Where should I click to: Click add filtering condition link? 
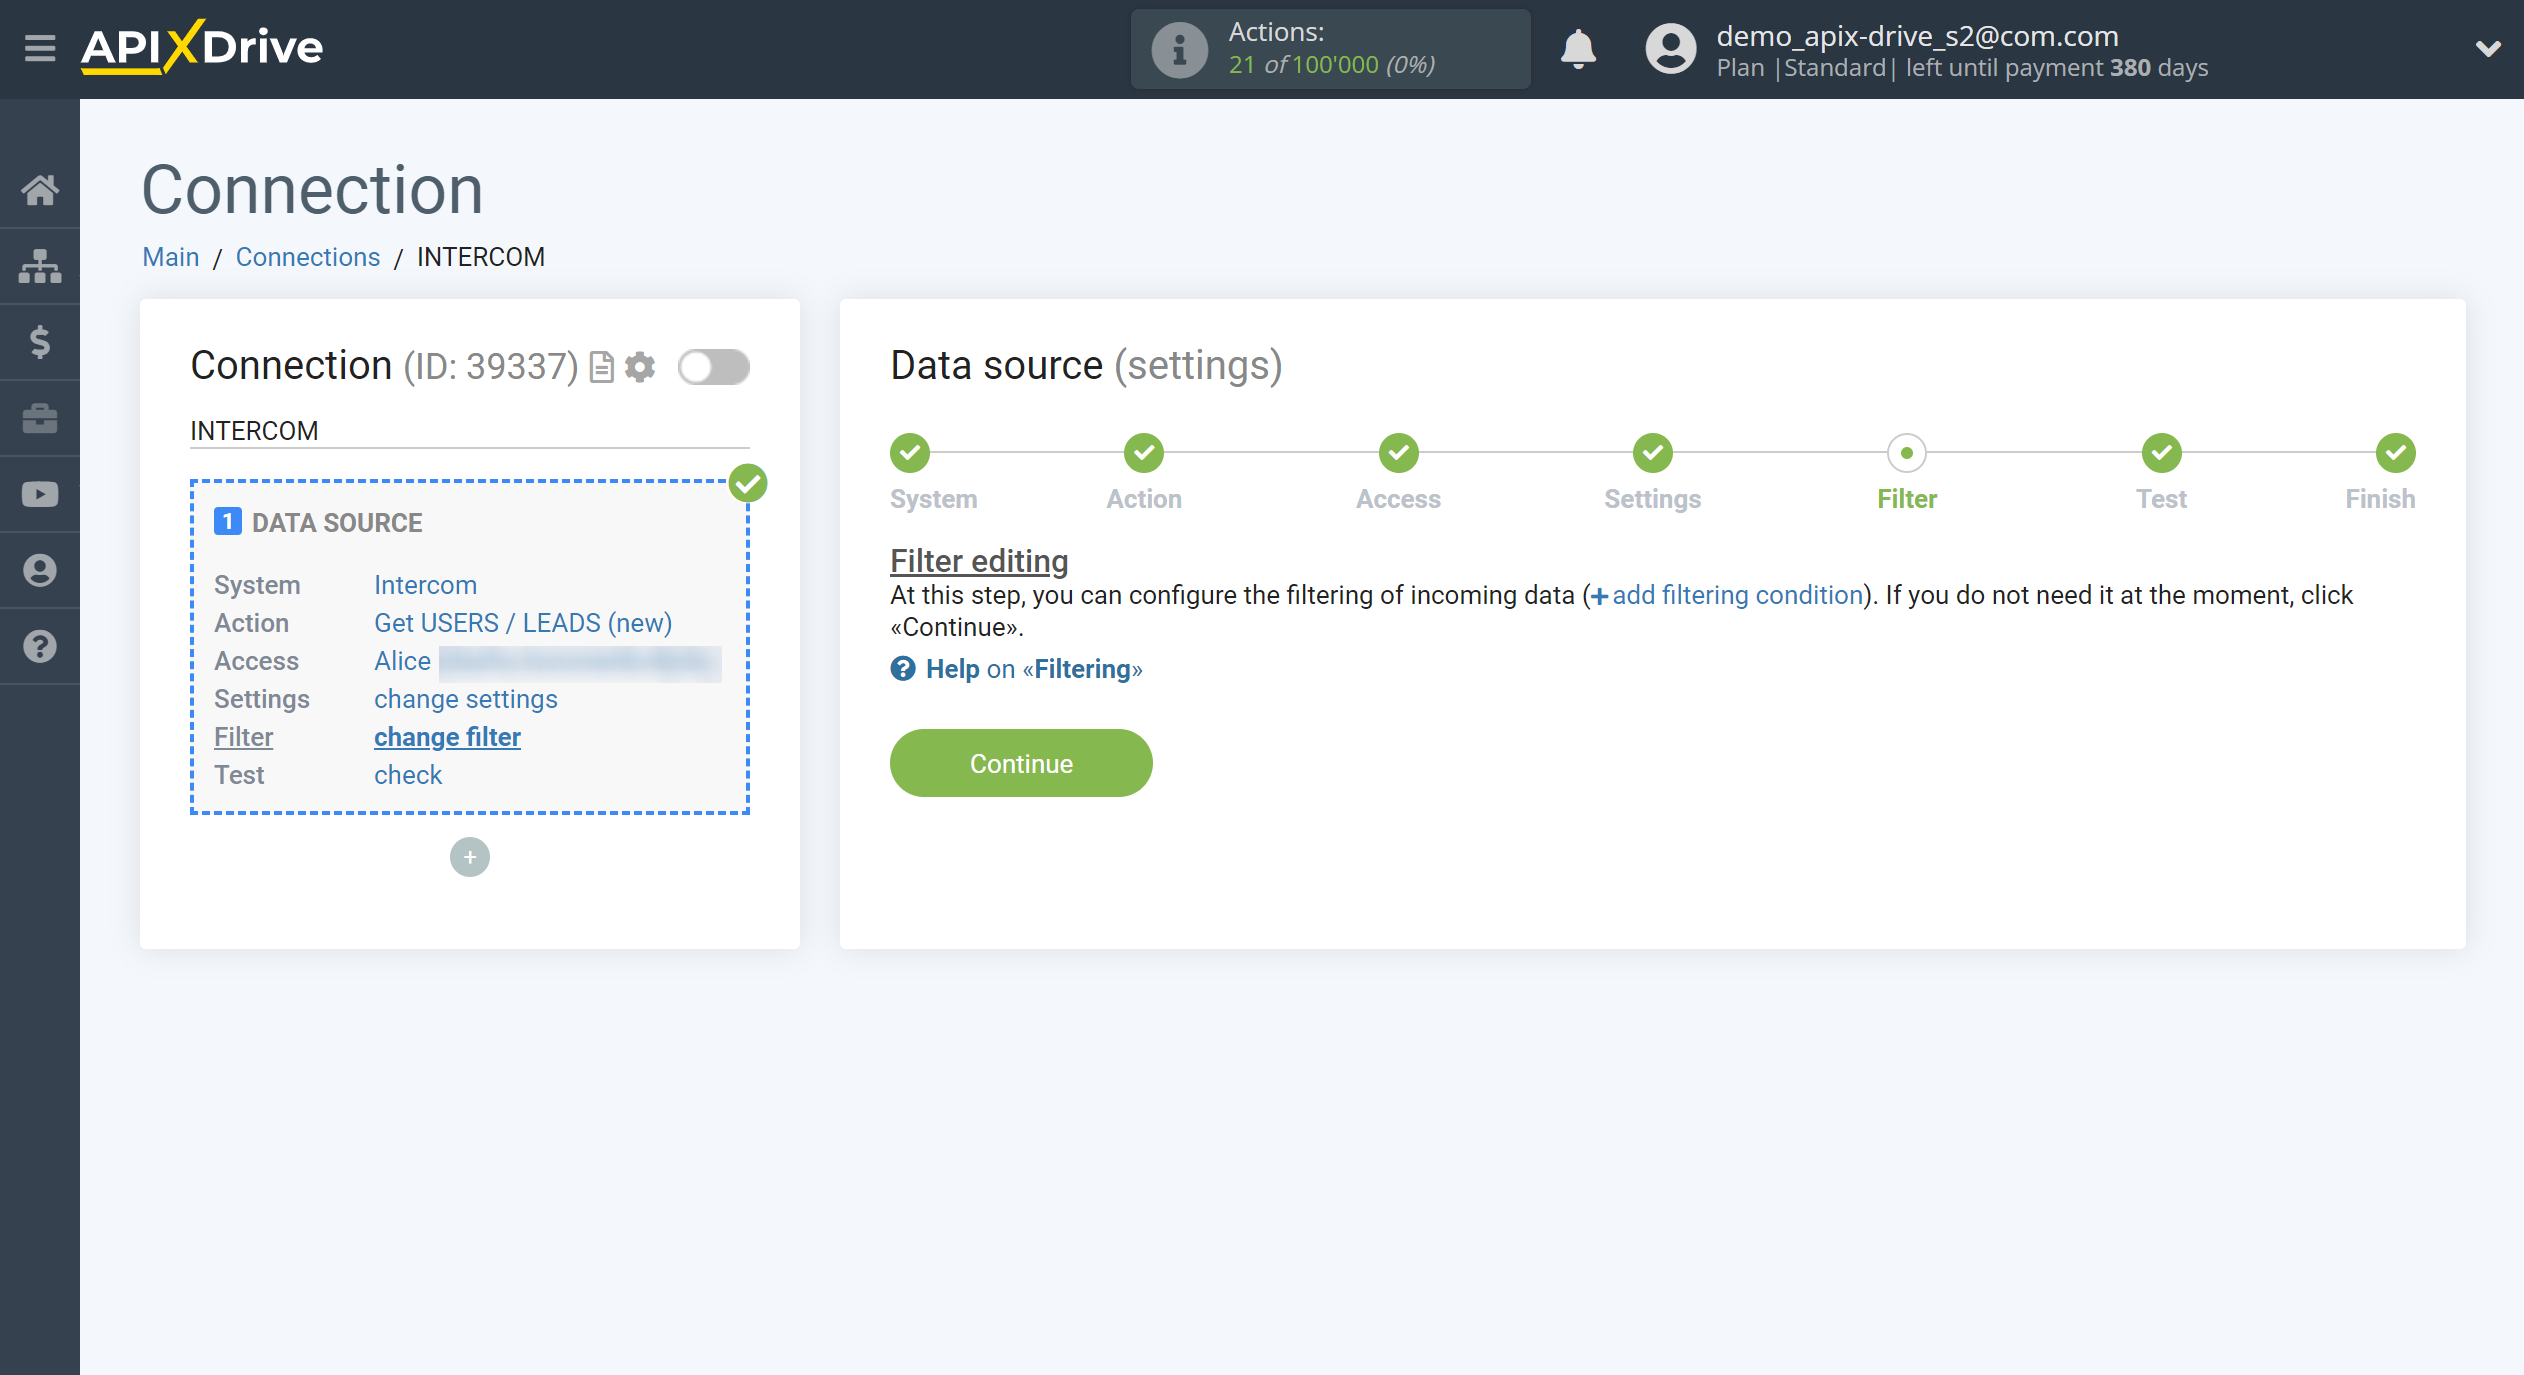click(1727, 595)
